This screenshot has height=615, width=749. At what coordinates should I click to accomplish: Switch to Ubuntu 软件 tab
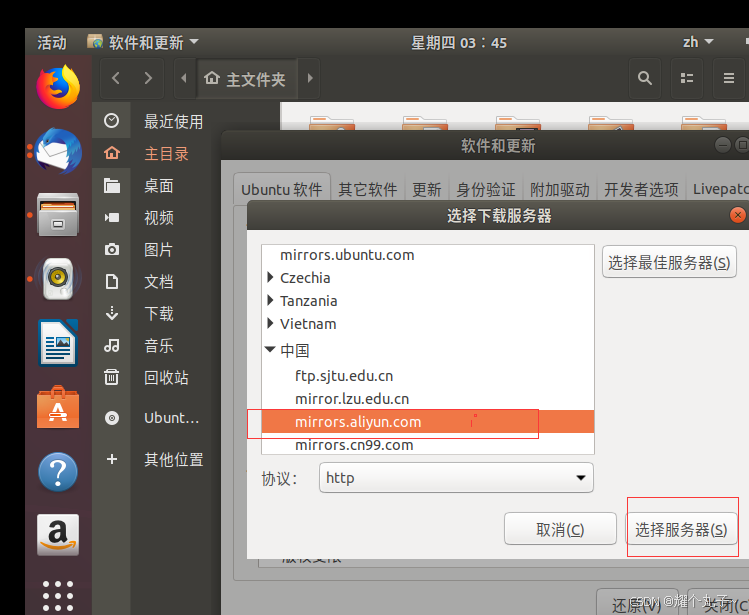click(x=282, y=189)
